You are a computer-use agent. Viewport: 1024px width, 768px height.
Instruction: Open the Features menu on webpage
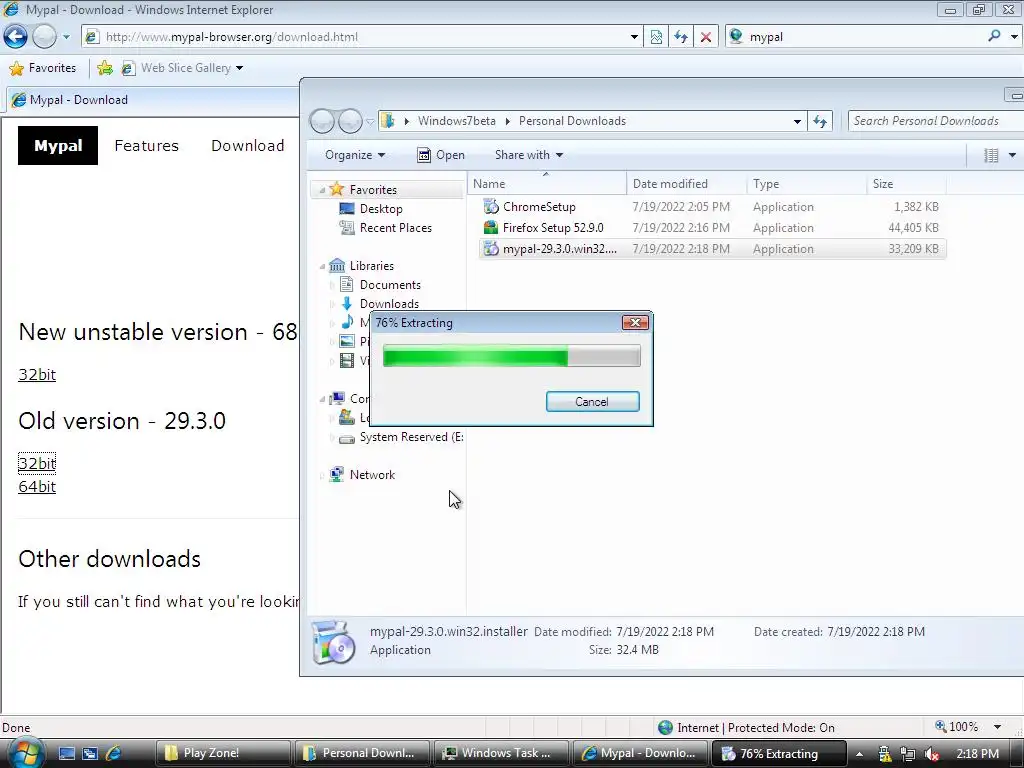tap(146, 146)
